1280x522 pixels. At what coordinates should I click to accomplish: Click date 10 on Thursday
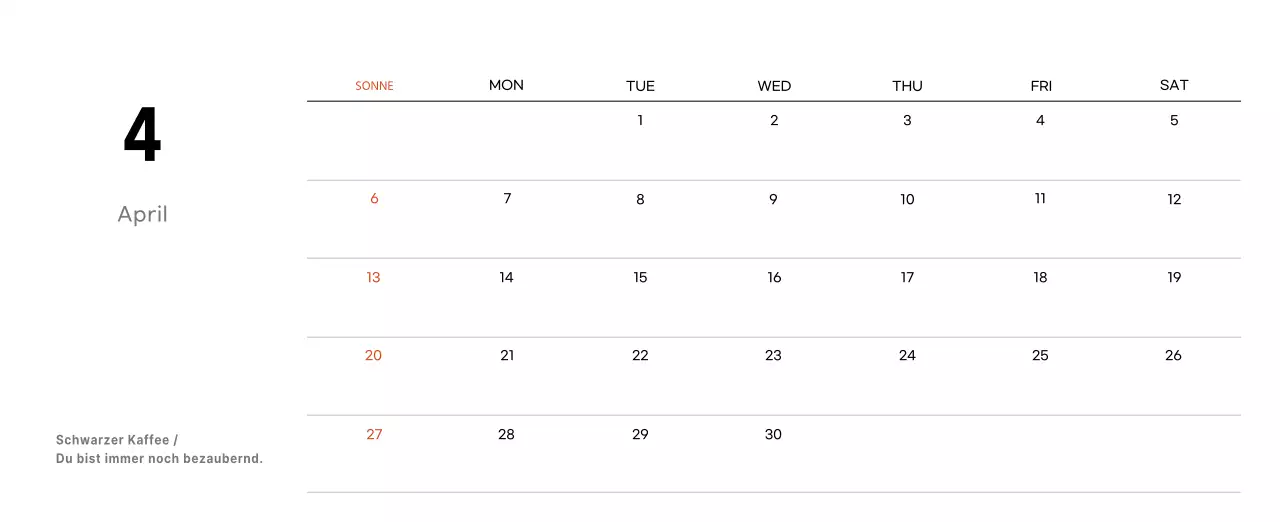pos(907,200)
